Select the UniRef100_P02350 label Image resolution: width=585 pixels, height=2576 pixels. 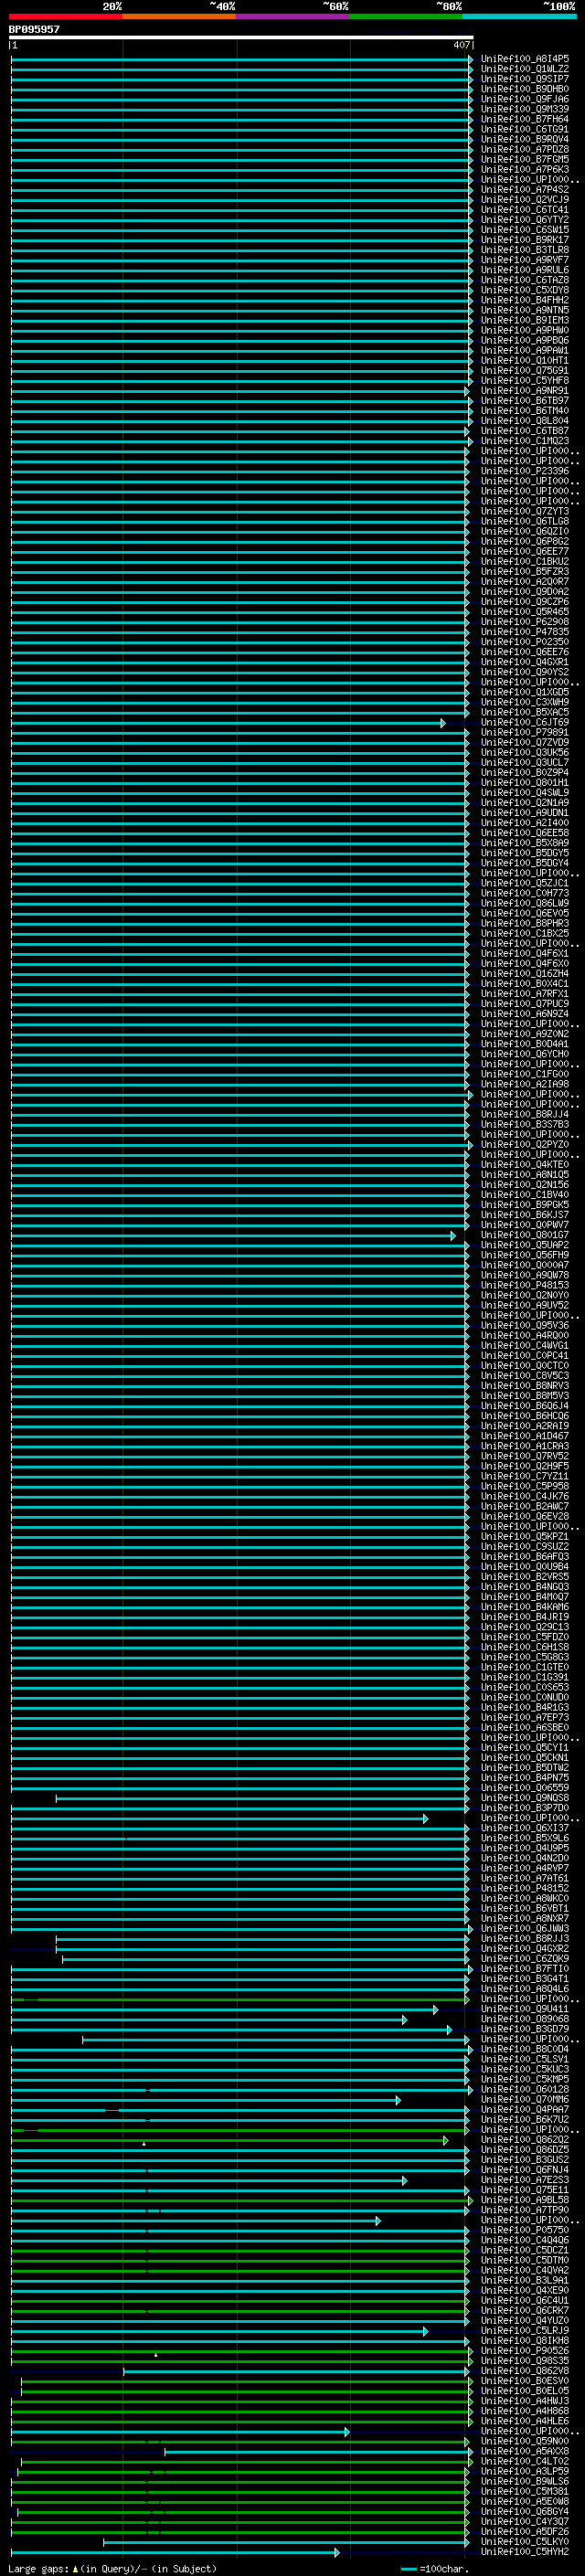[x=525, y=642]
